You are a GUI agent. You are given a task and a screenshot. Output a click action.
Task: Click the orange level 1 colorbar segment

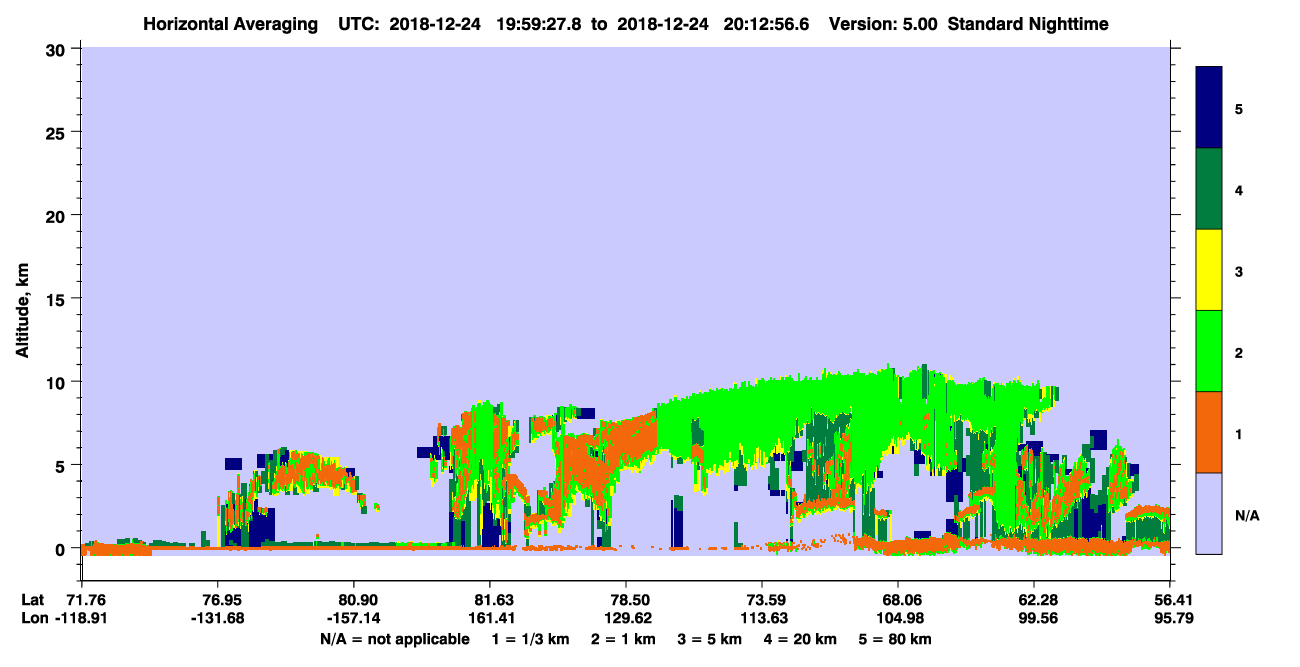[x=1209, y=432]
